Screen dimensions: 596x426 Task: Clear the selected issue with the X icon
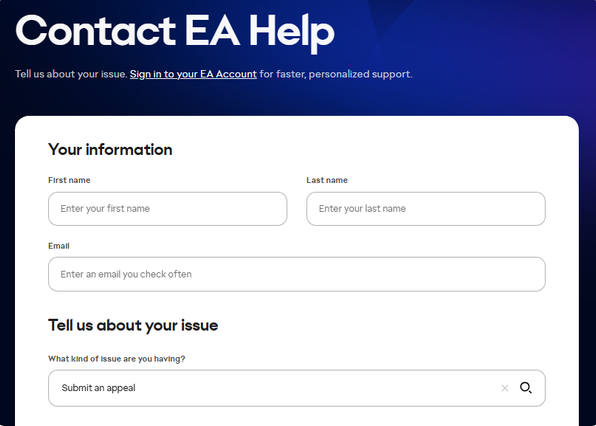505,388
